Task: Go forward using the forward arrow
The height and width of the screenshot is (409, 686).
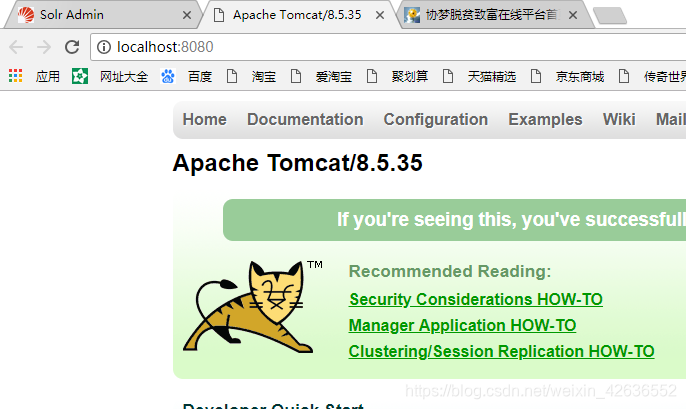Action: [x=44, y=47]
